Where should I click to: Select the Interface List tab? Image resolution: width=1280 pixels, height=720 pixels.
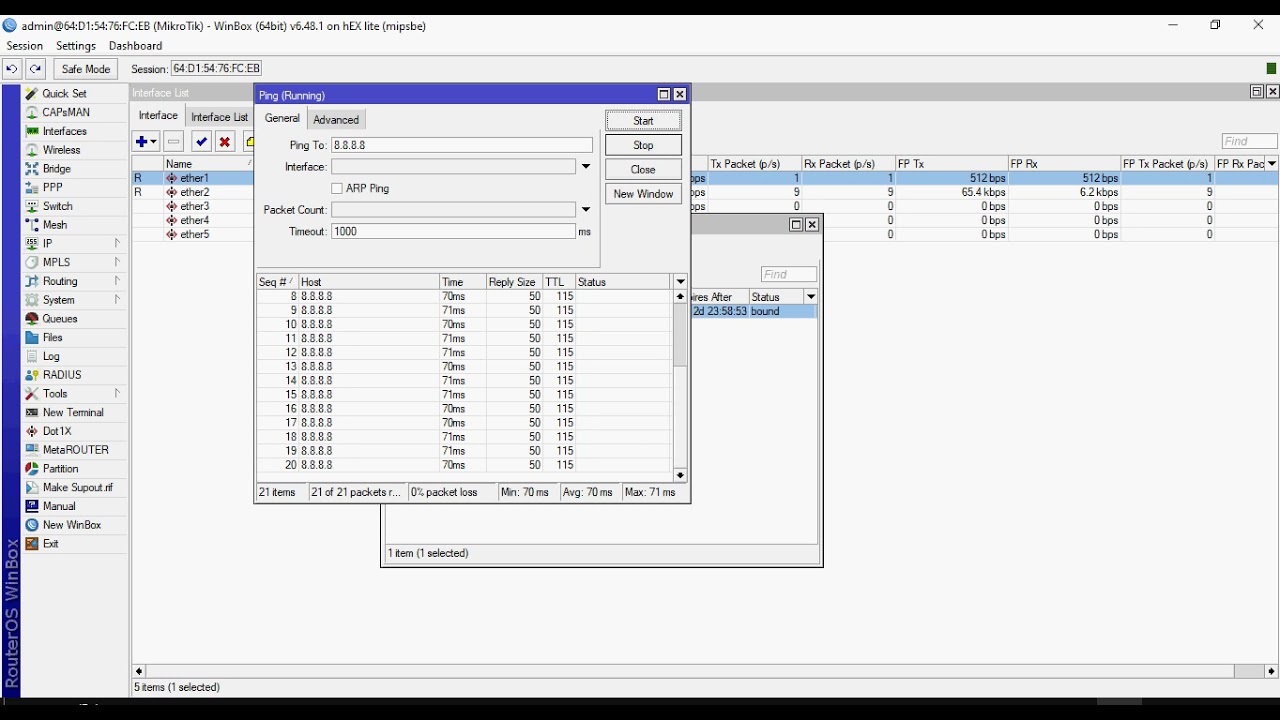coord(219,117)
